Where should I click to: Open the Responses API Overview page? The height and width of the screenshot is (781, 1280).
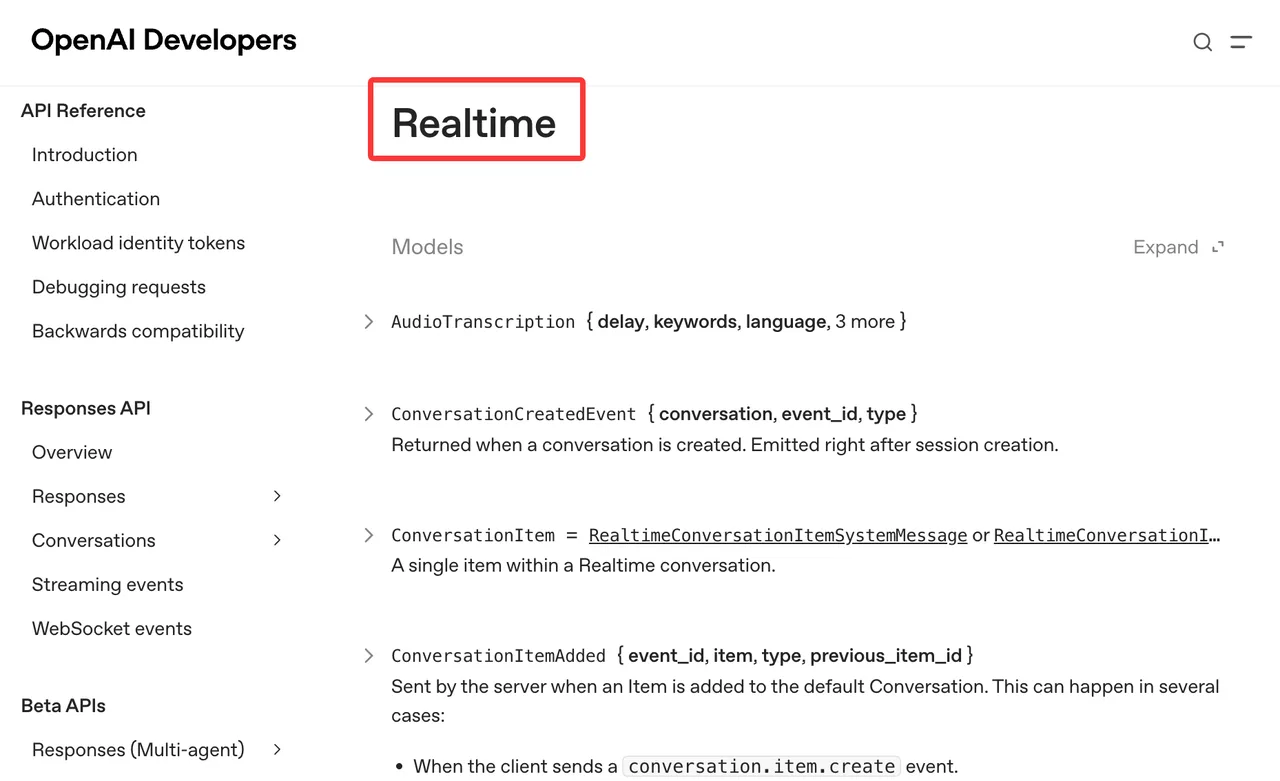tap(72, 452)
